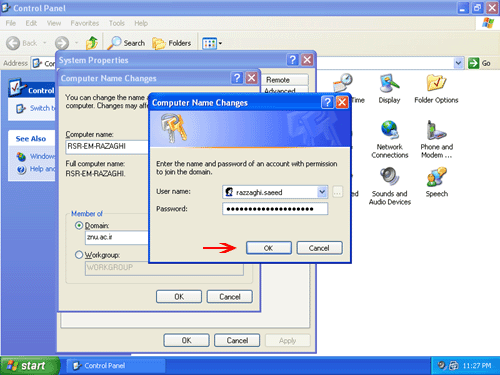Image resolution: width=500 pixels, height=375 pixels.
Task: Click the Go button
Action: (x=479, y=63)
